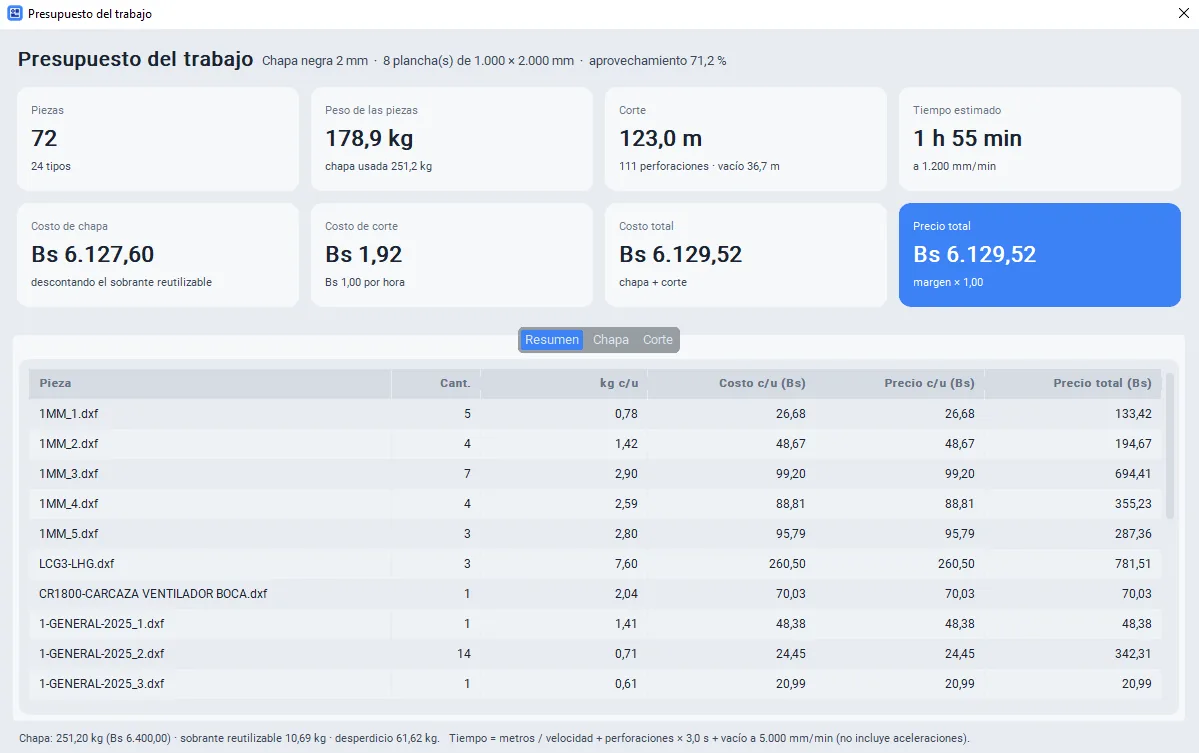Click quantity 14 in the 1-GENERAL-2025_2.dxf row
This screenshot has height=753, width=1199.
point(463,654)
